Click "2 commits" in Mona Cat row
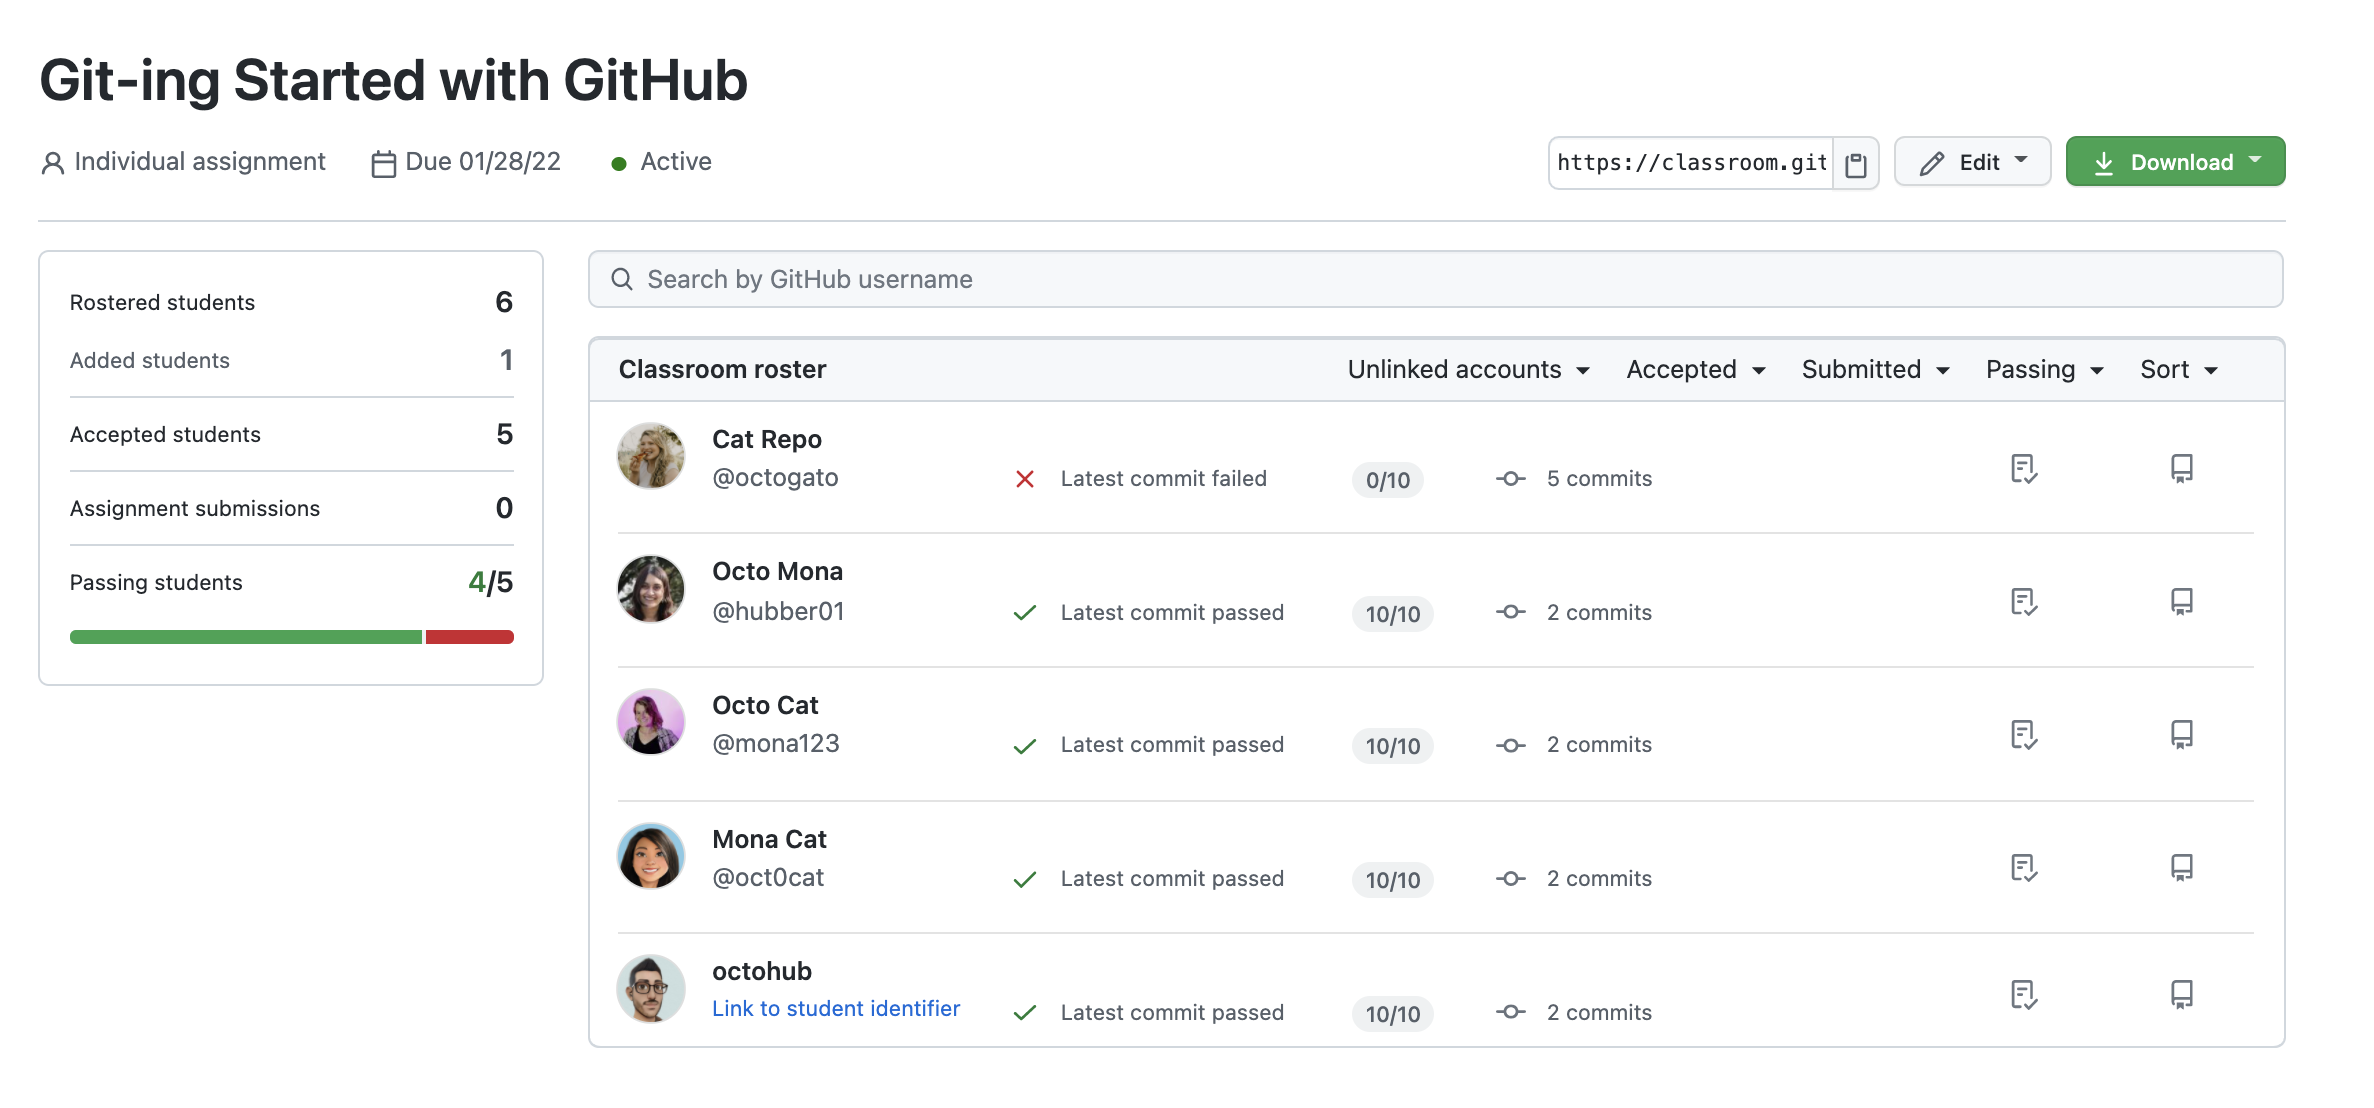The image size is (2374, 1108). point(1599,879)
